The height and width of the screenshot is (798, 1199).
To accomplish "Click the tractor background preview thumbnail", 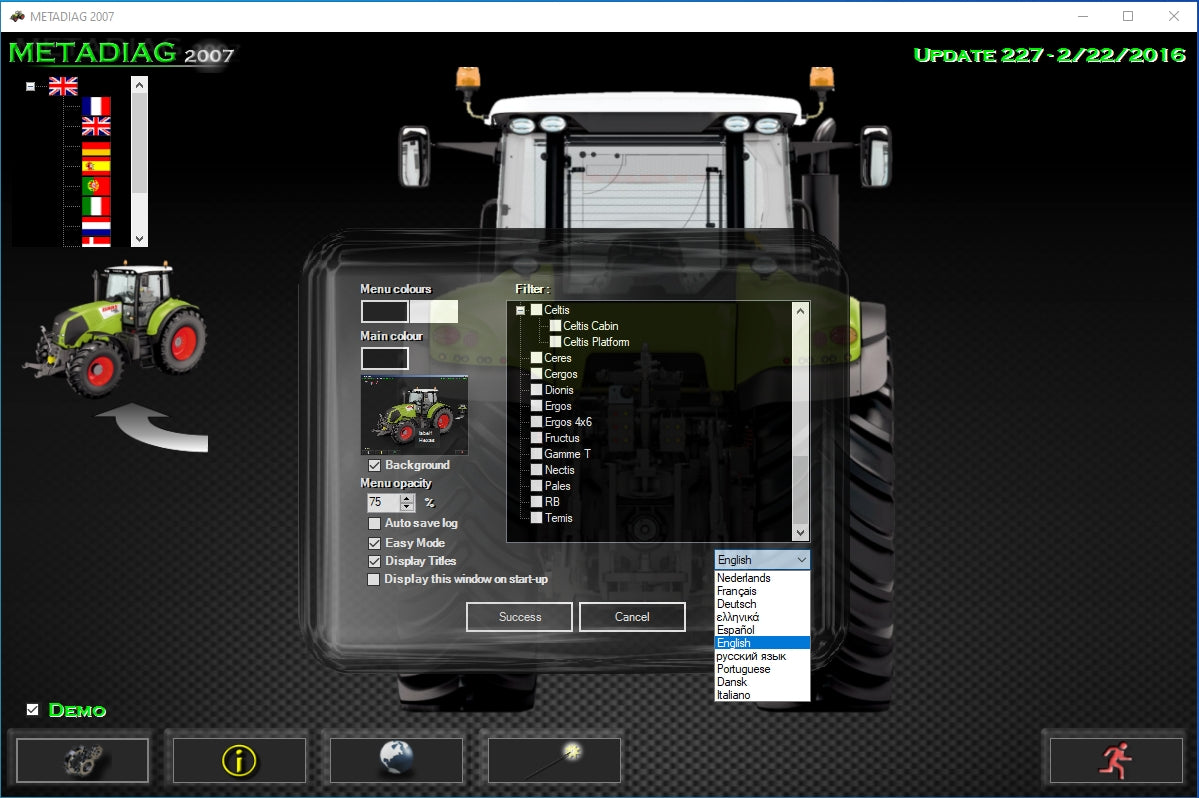I will pyautogui.click(x=414, y=415).
